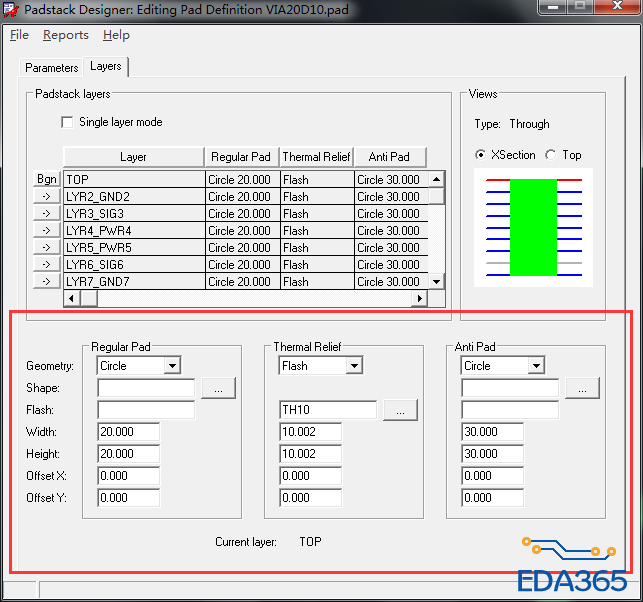The height and width of the screenshot is (602, 643).
Task: Click the arrow selector for LYR5_PWR5 row
Action: (47, 248)
